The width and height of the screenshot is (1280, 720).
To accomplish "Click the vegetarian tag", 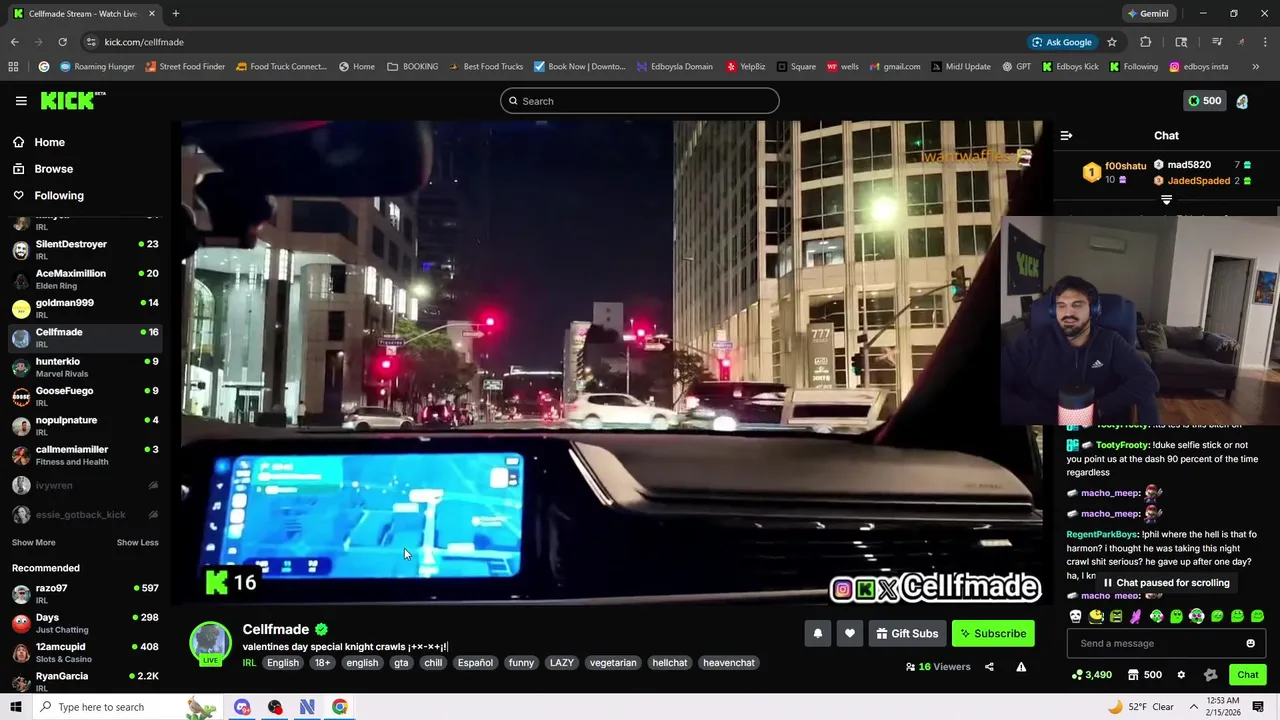I will coord(613,663).
